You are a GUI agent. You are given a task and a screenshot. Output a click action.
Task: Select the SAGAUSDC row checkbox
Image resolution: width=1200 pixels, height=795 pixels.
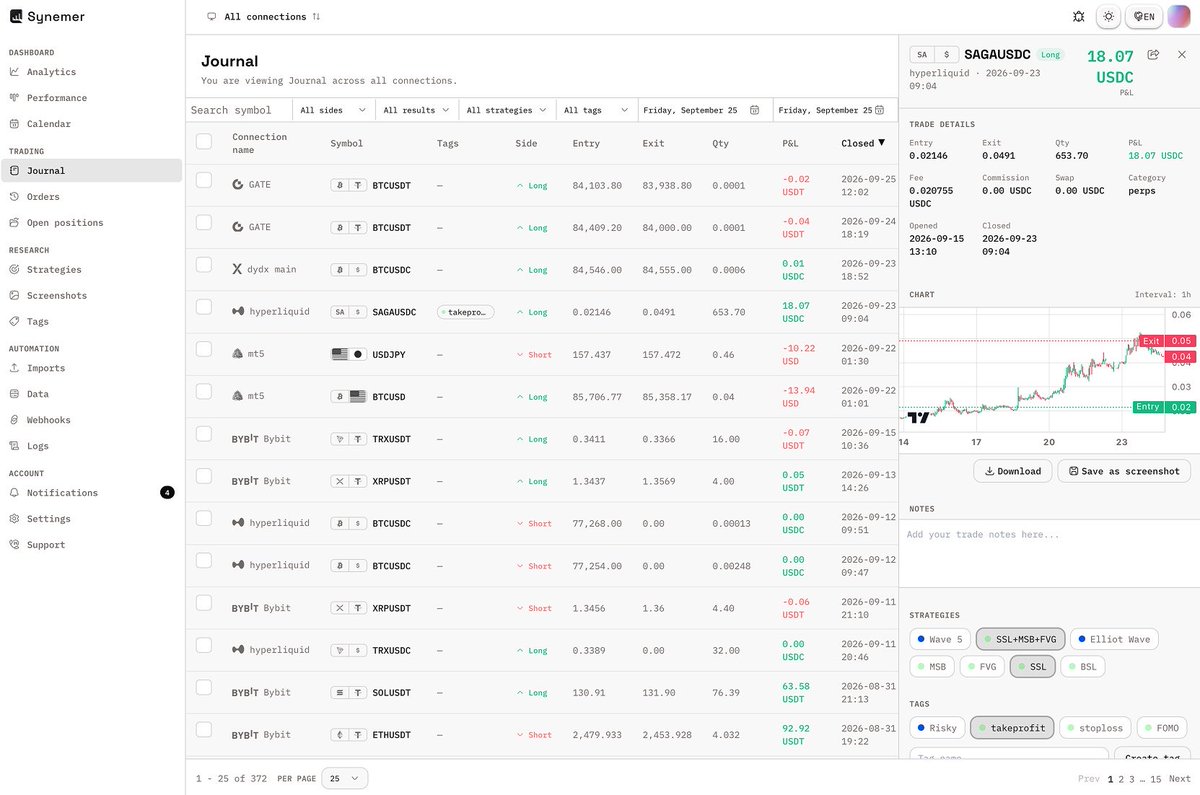tap(204, 307)
